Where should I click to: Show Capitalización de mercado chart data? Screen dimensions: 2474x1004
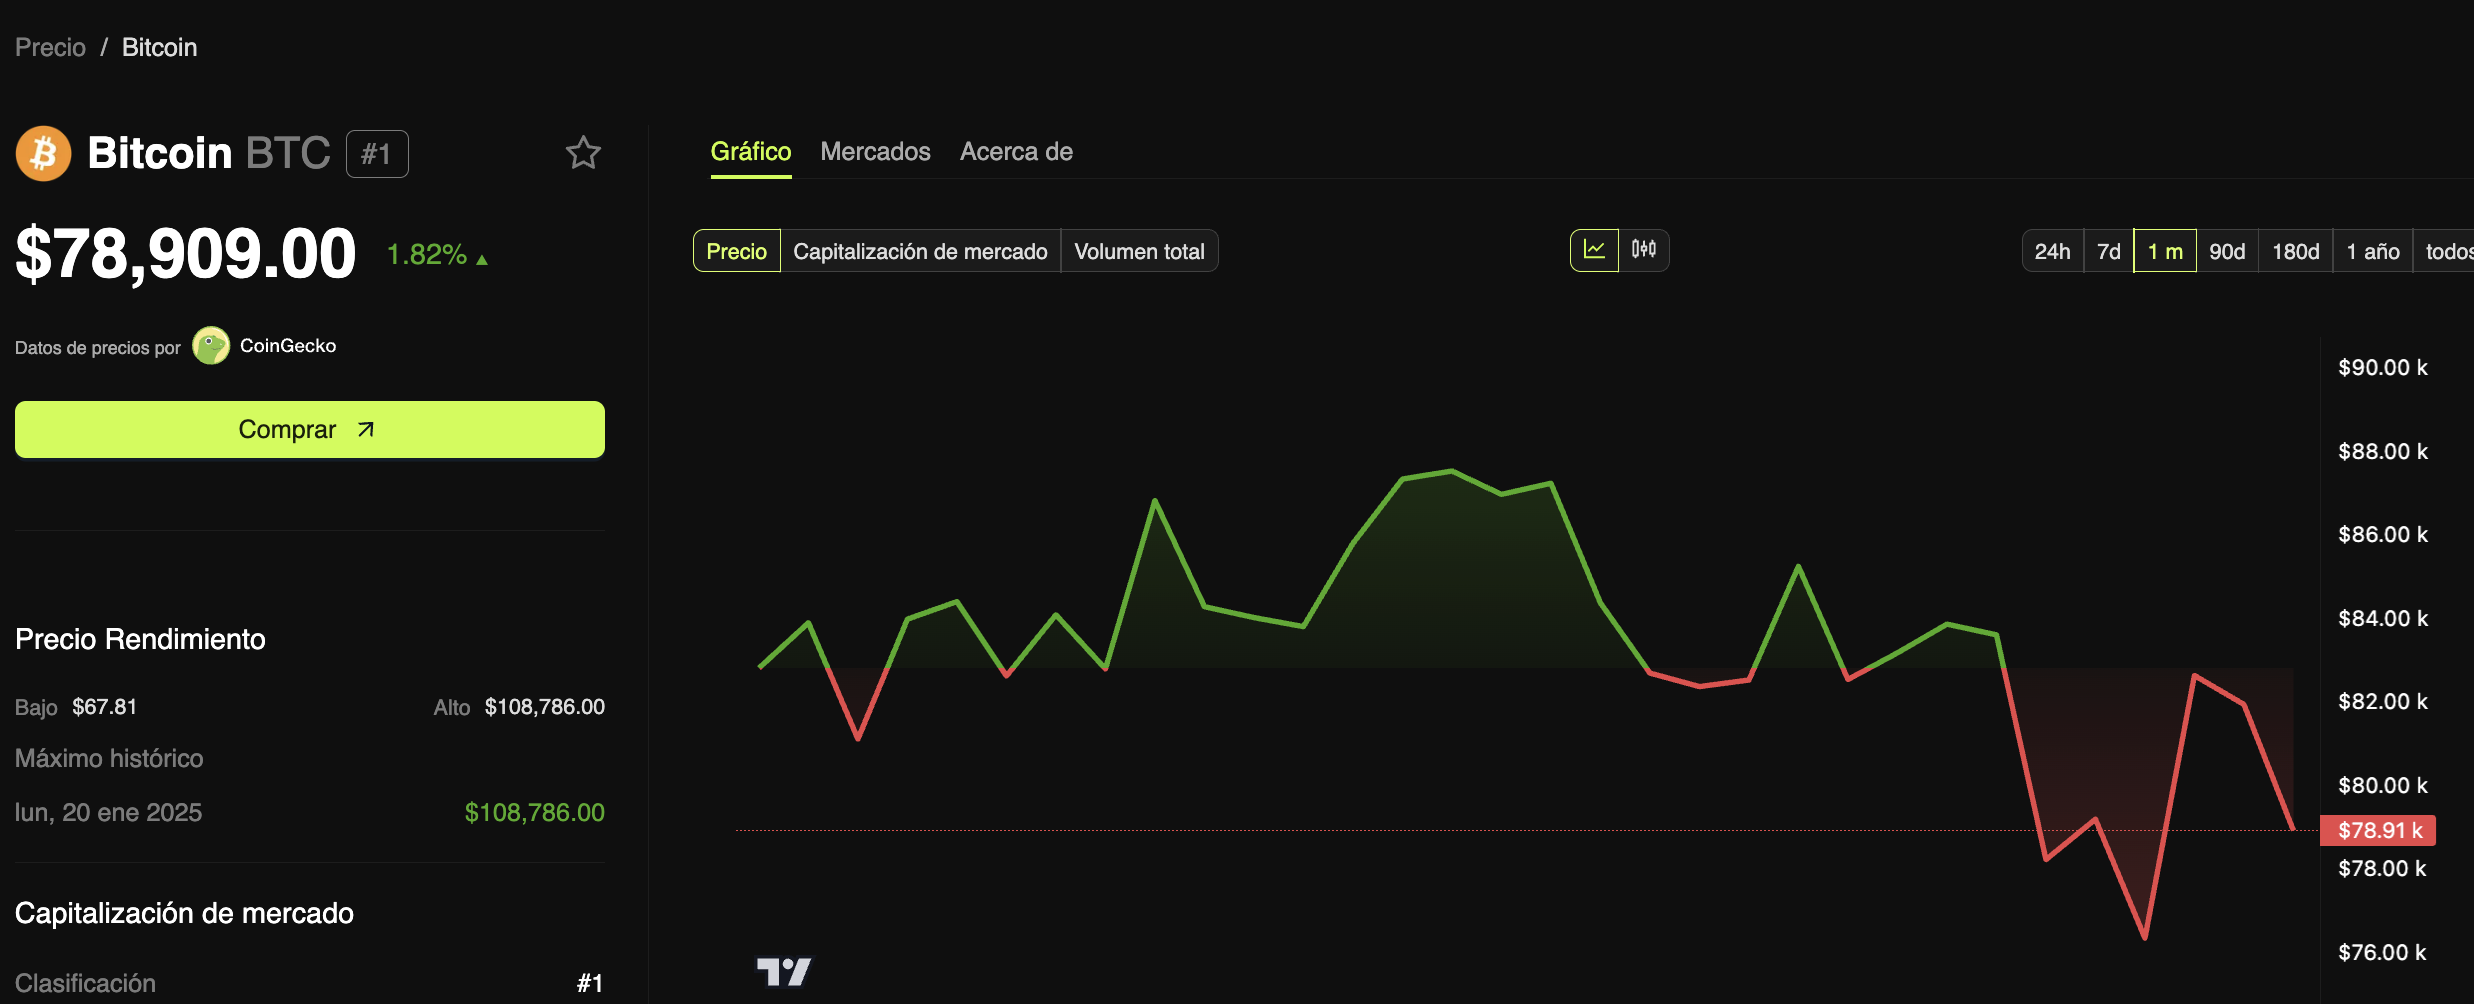pos(920,251)
